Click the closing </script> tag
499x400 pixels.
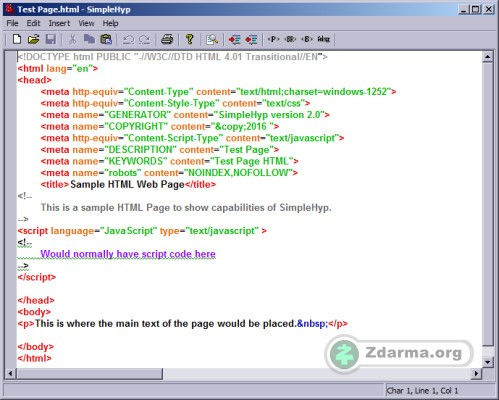coord(37,277)
